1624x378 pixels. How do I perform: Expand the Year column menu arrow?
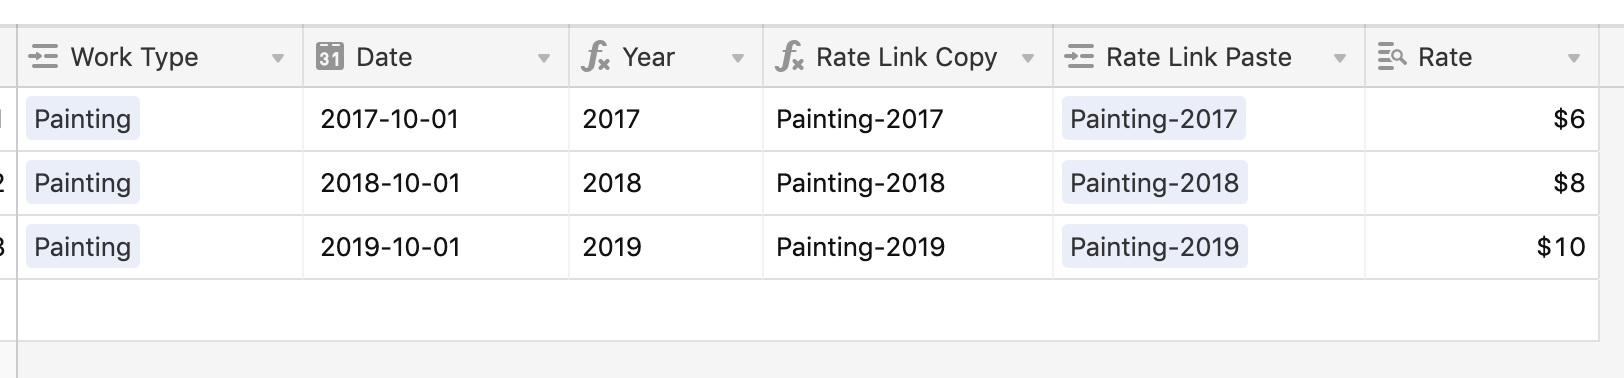(x=738, y=59)
